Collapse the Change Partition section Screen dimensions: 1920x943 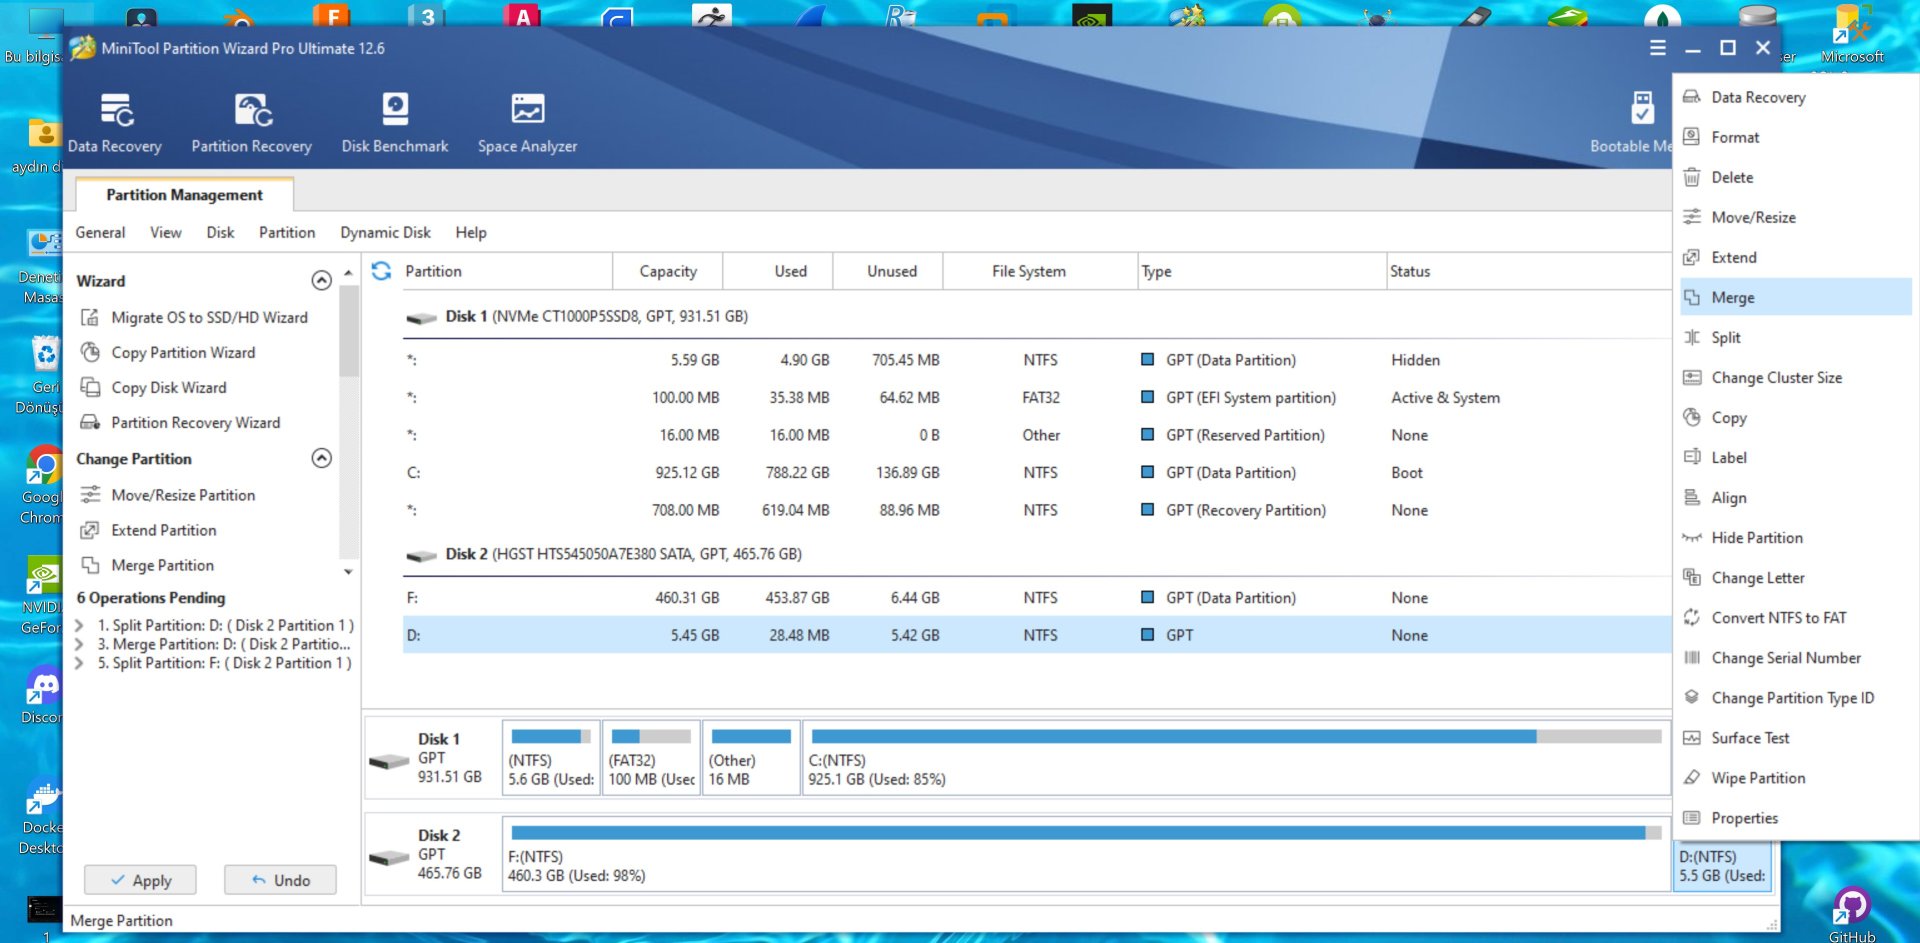[321, 458]
